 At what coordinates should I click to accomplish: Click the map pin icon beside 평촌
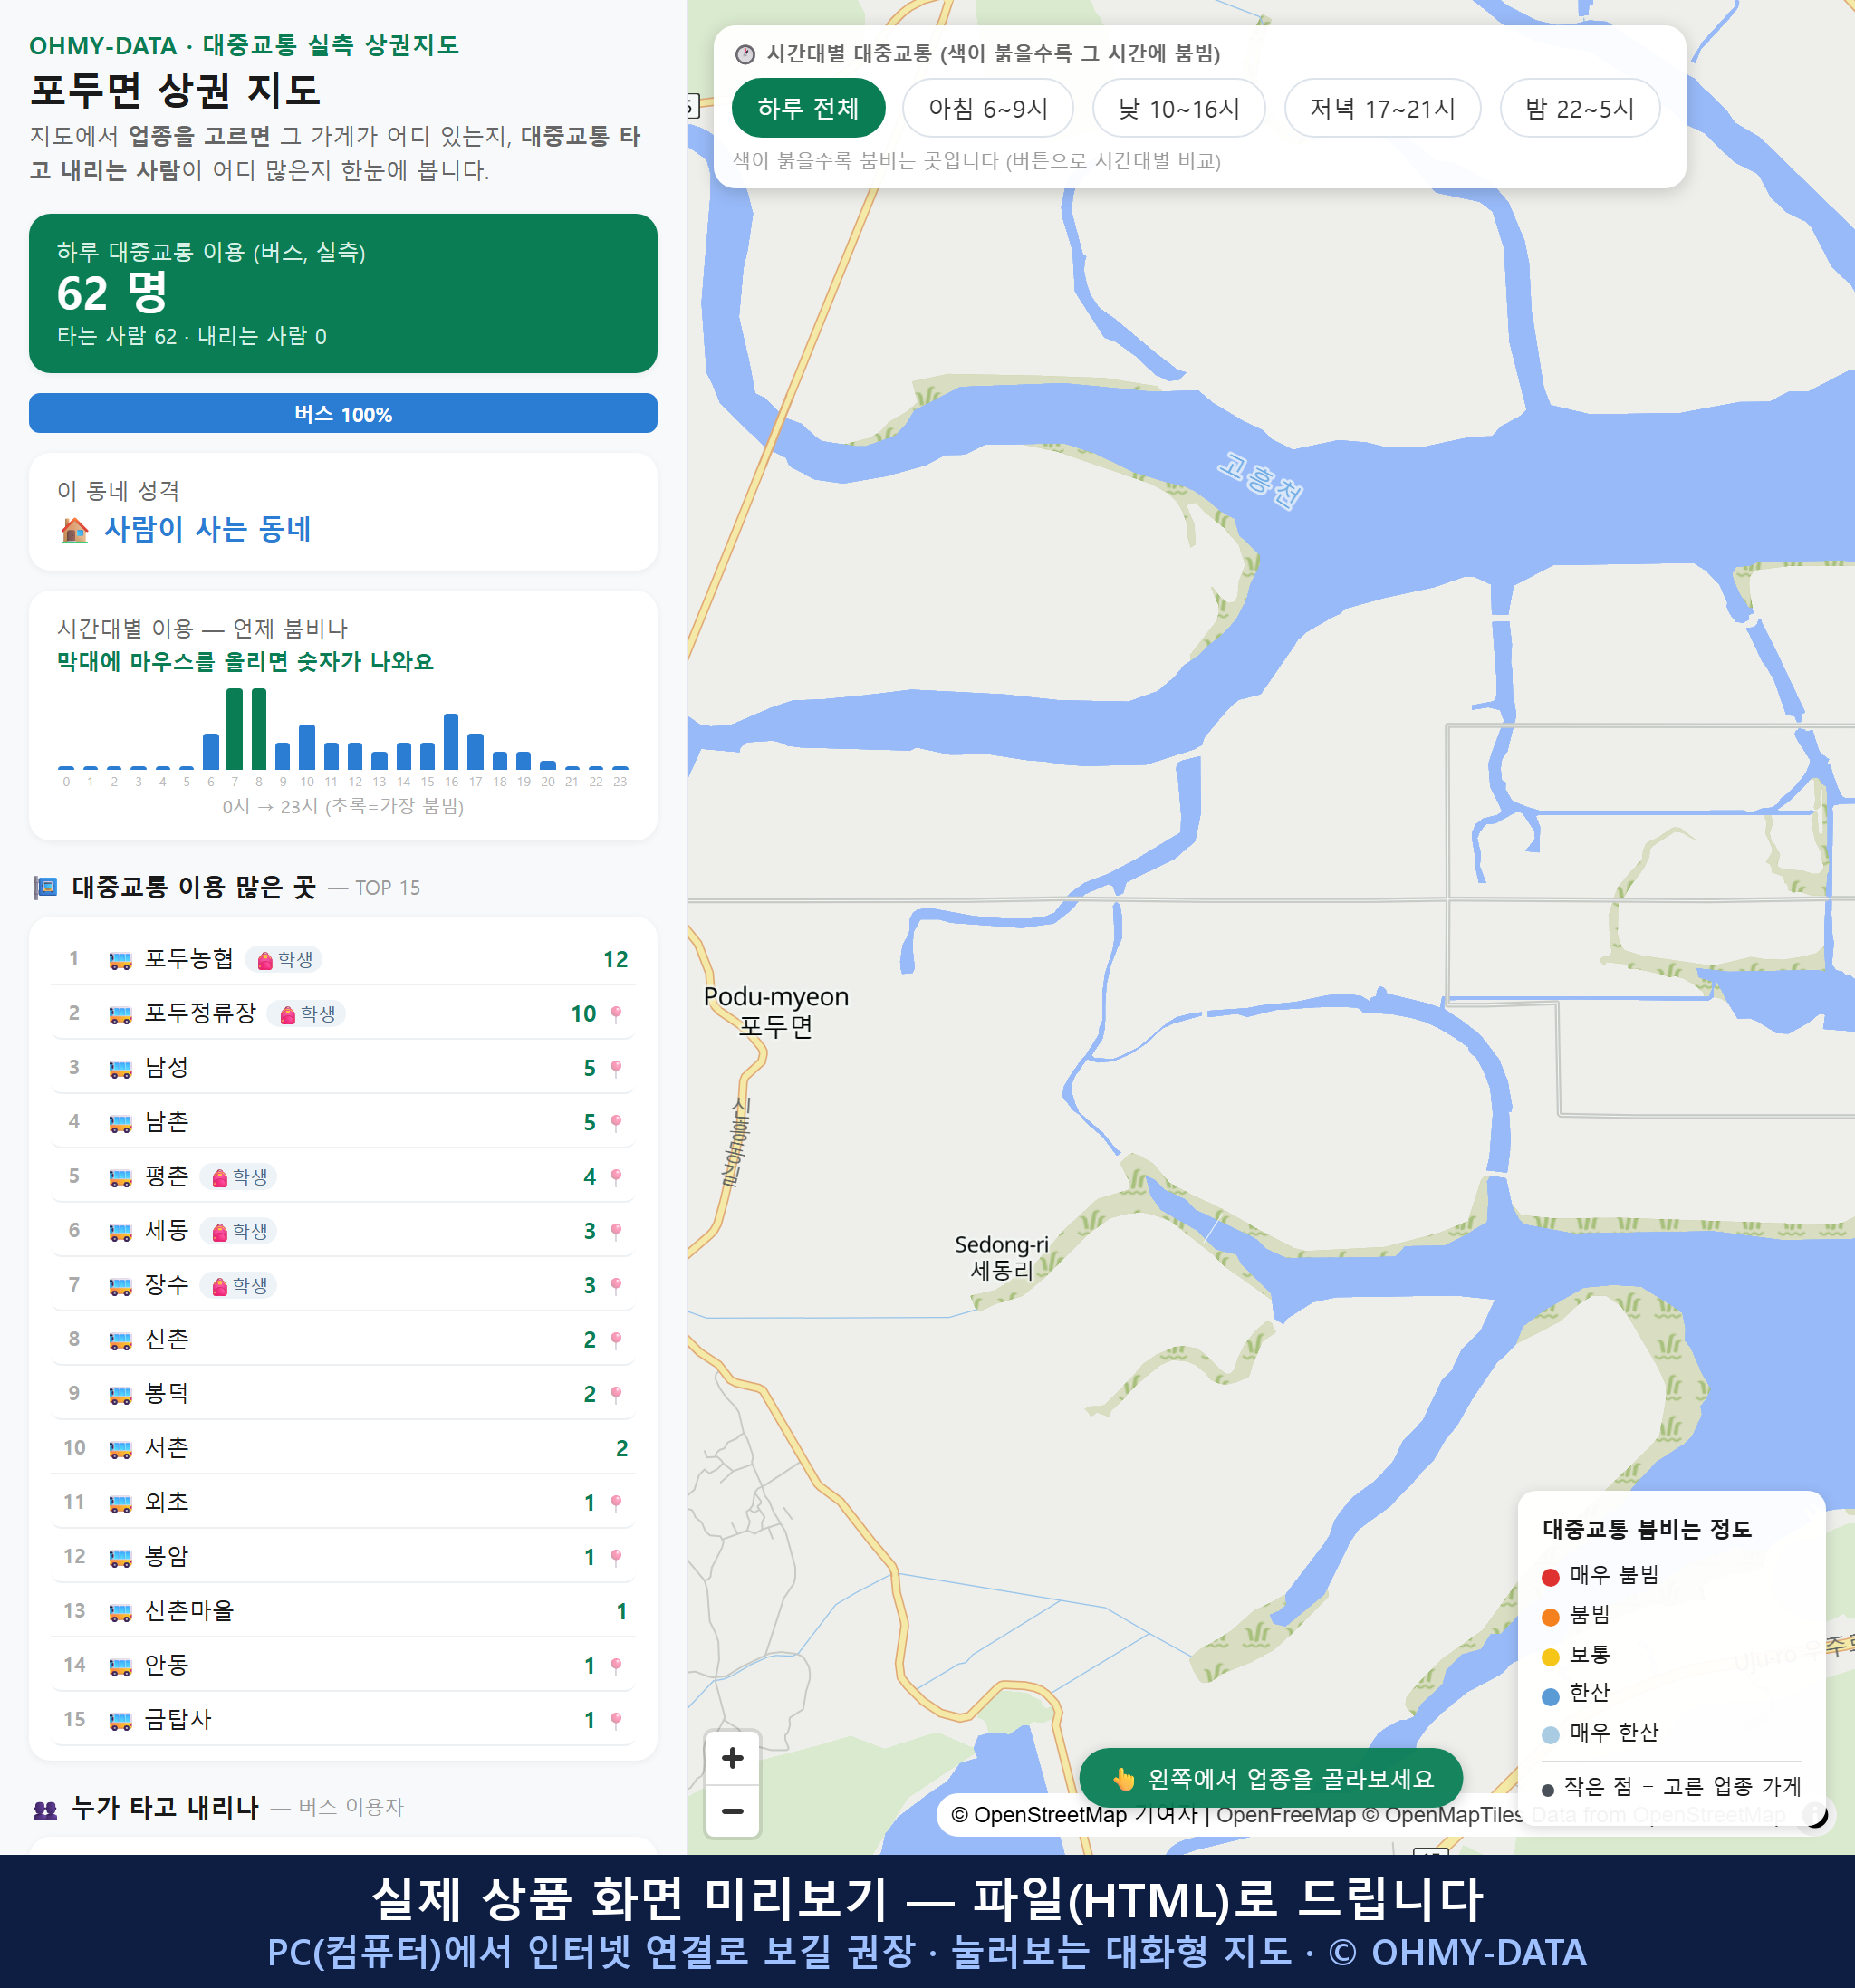click(x=616, y=1177)
